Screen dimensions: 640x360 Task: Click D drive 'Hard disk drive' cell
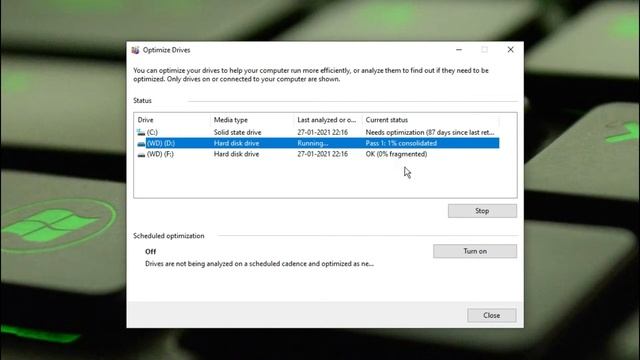[236, 143]
